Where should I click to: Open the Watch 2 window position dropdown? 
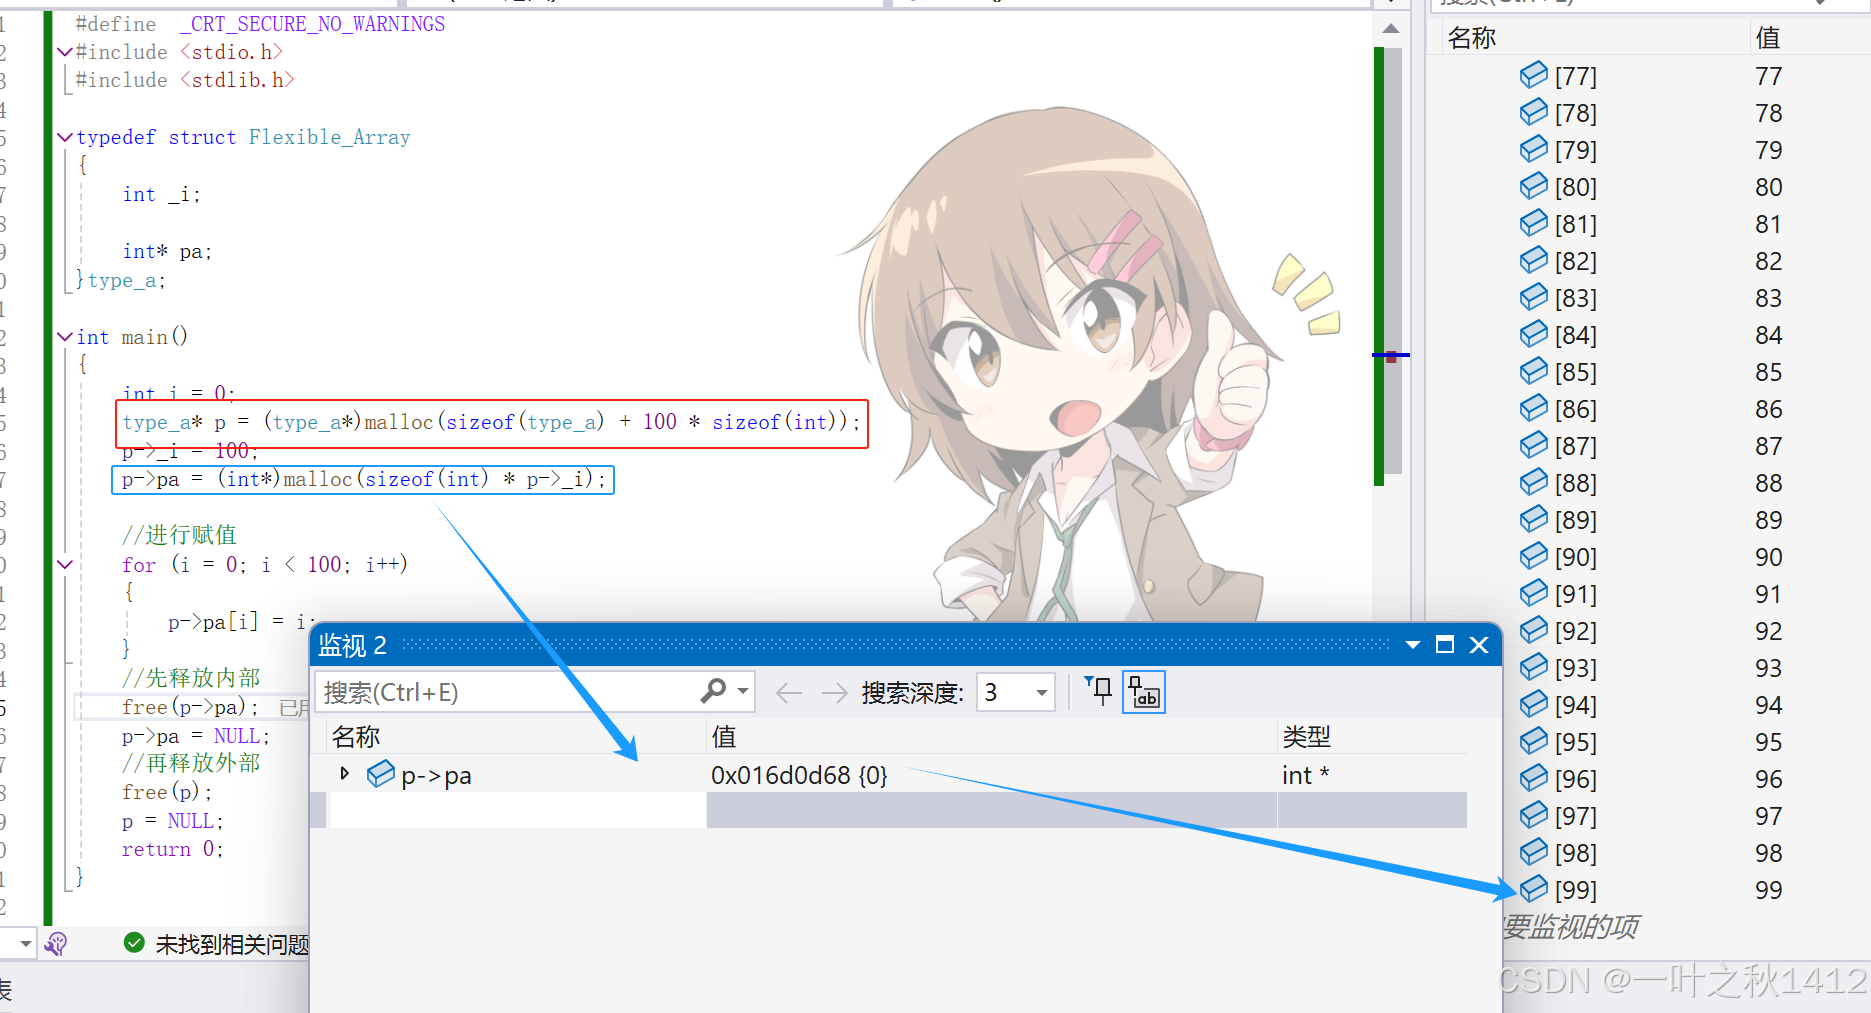click(1413, 645)
